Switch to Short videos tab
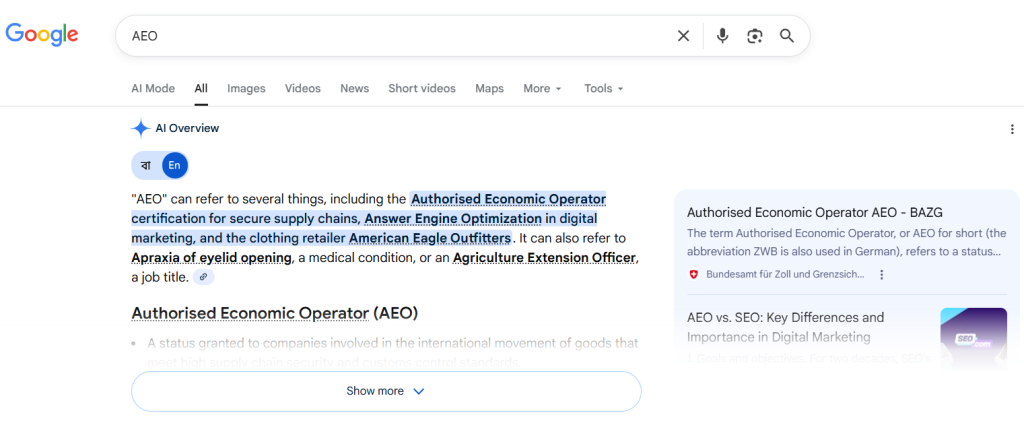Viewport: 1024px width, 421px height. pyautogui.click(x=422, y=88)
